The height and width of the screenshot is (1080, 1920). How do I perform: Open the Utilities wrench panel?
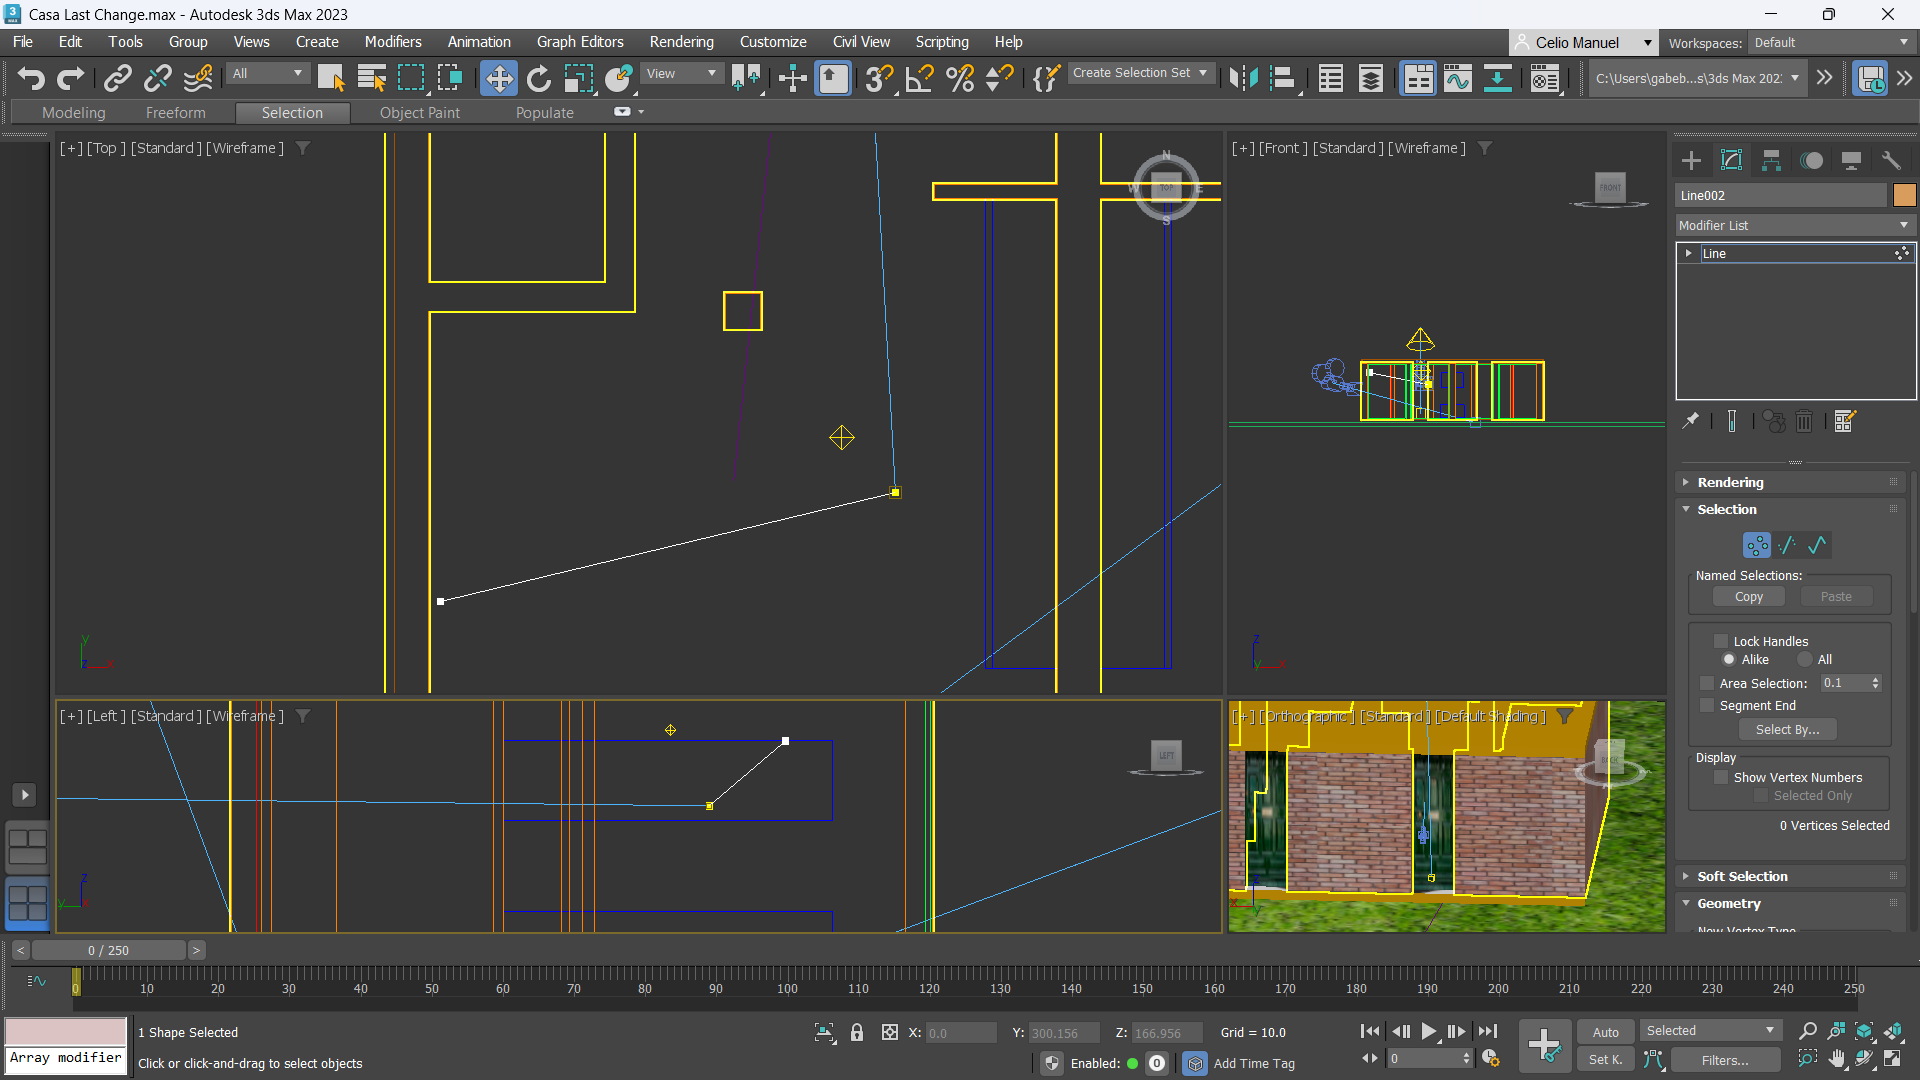pyautogui.click(x=1890, y=160)
